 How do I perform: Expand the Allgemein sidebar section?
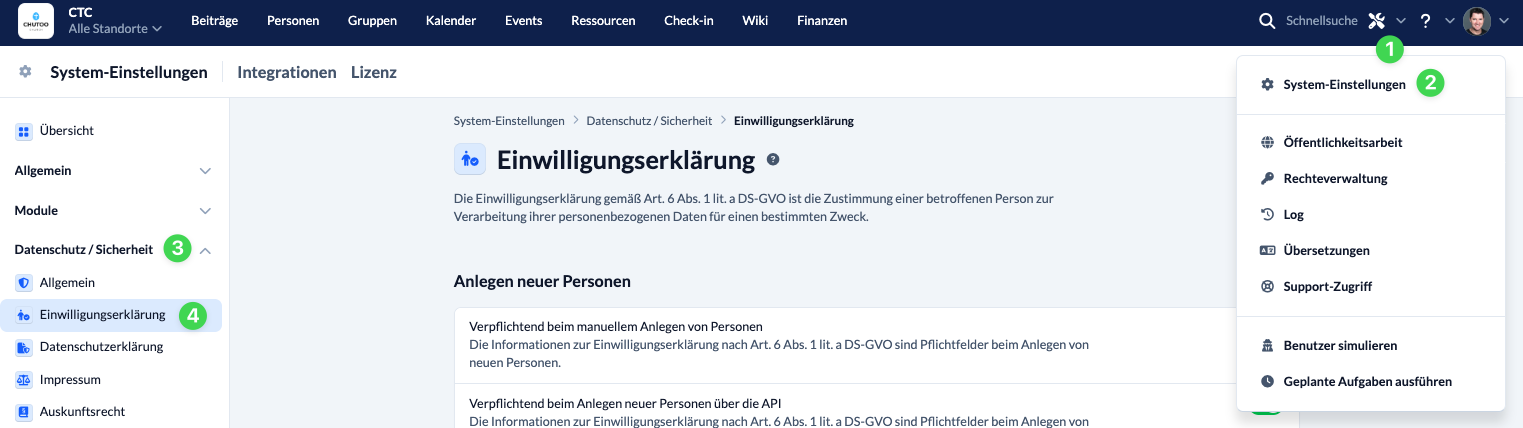(205, 171)
